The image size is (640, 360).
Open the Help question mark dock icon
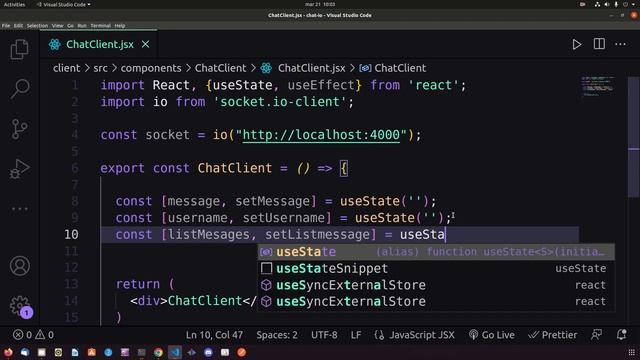click(108, 352)
